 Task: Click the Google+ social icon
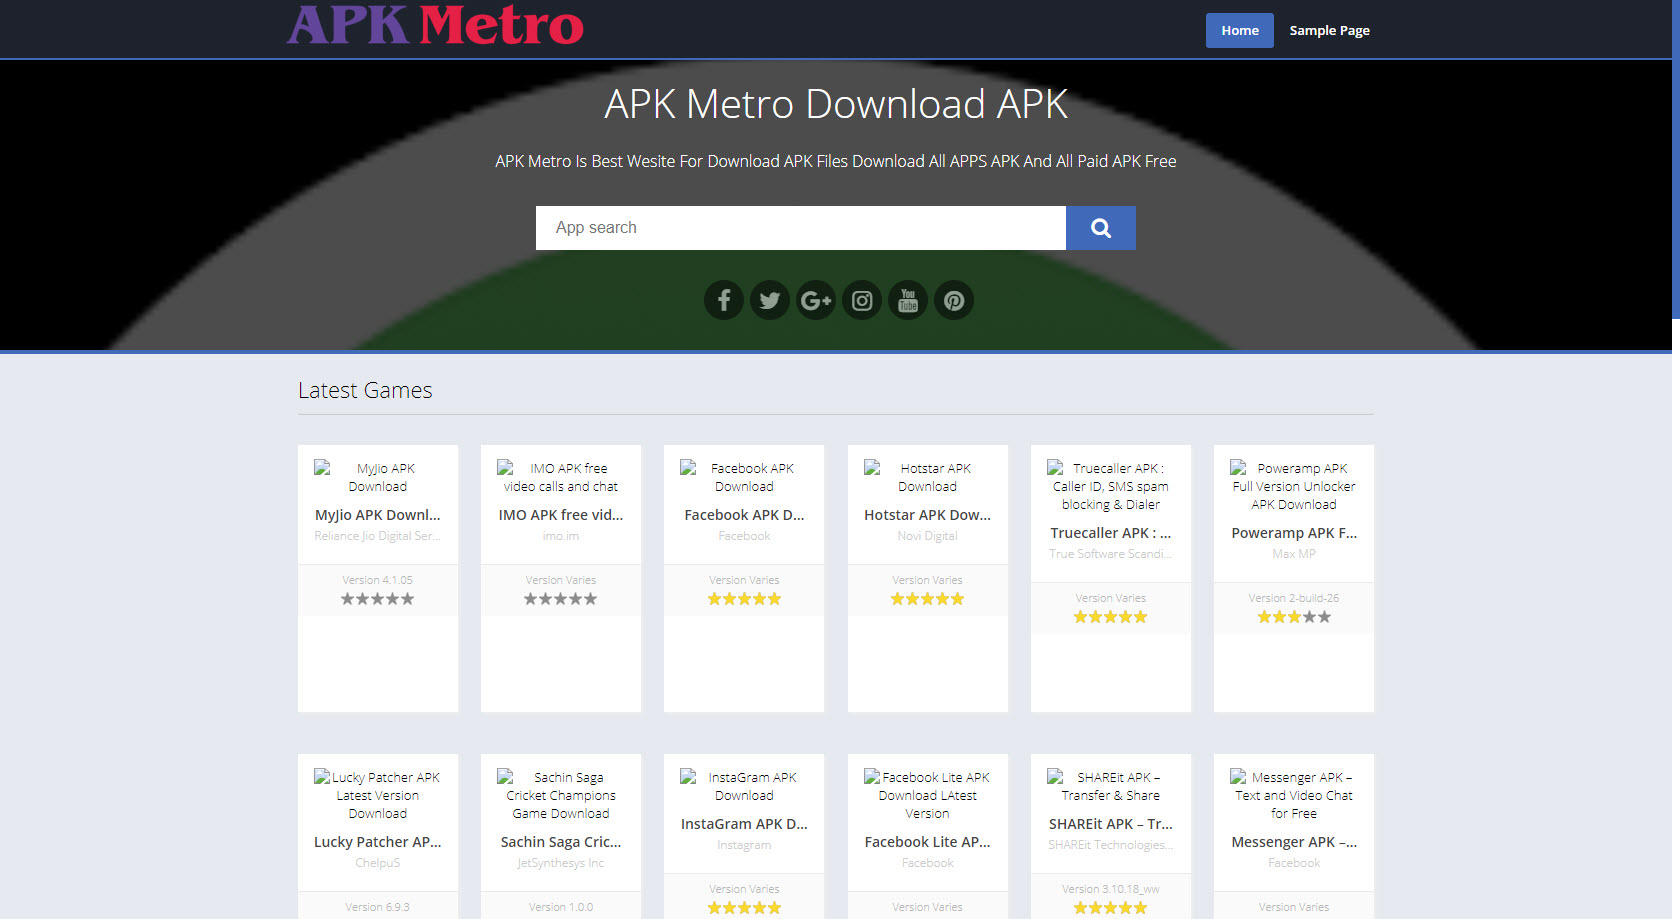[815, 300]
